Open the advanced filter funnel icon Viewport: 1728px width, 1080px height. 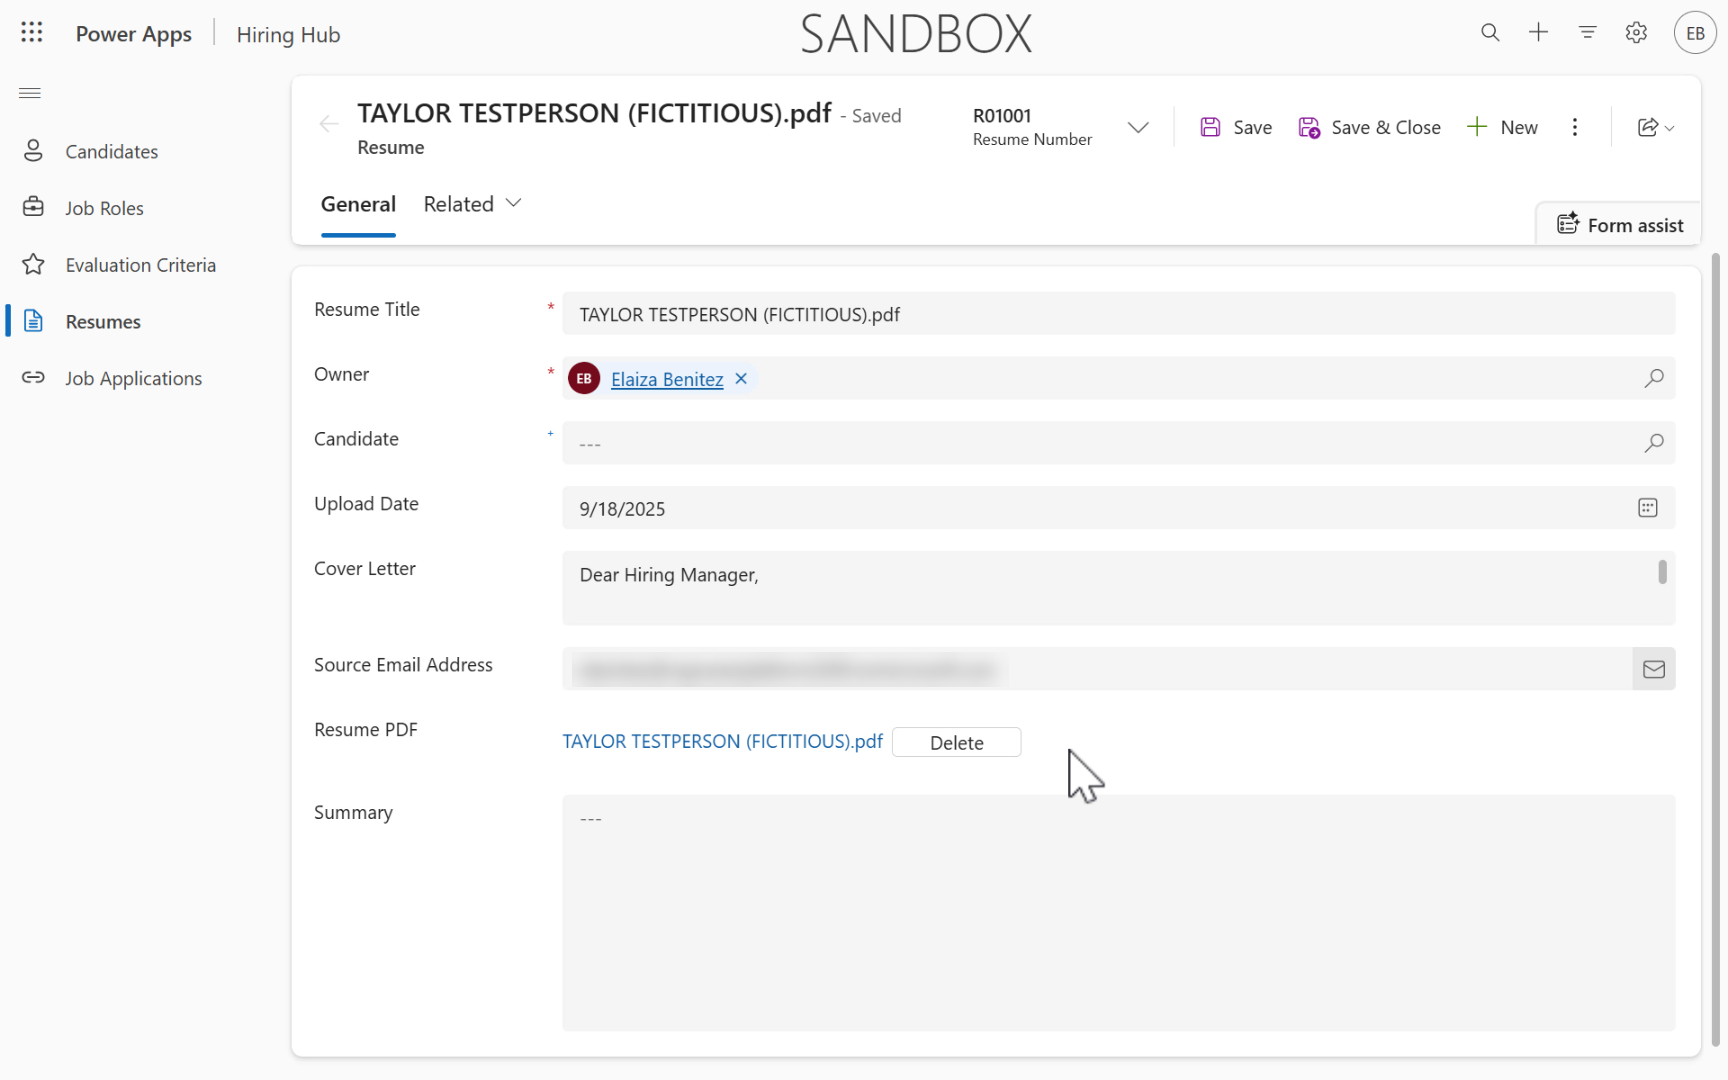click(x=1587, y=33)
